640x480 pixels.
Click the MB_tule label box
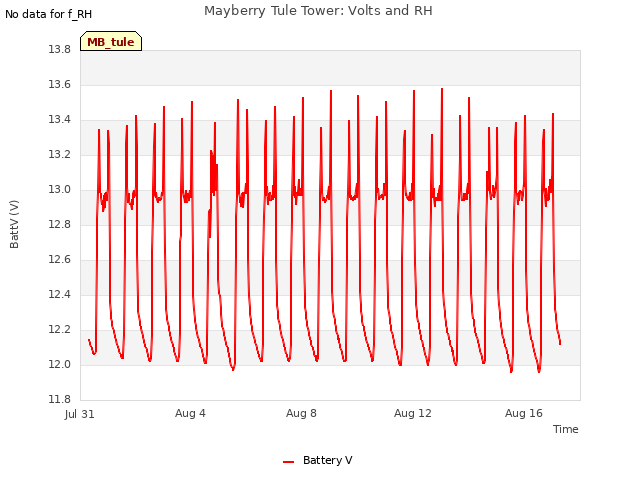(111, 41)
